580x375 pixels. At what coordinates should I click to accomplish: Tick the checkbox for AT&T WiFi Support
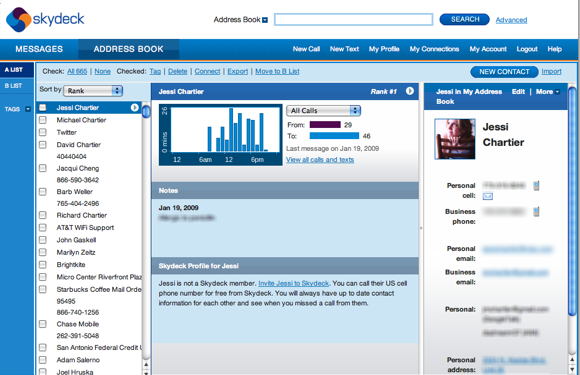pos(43,227)
